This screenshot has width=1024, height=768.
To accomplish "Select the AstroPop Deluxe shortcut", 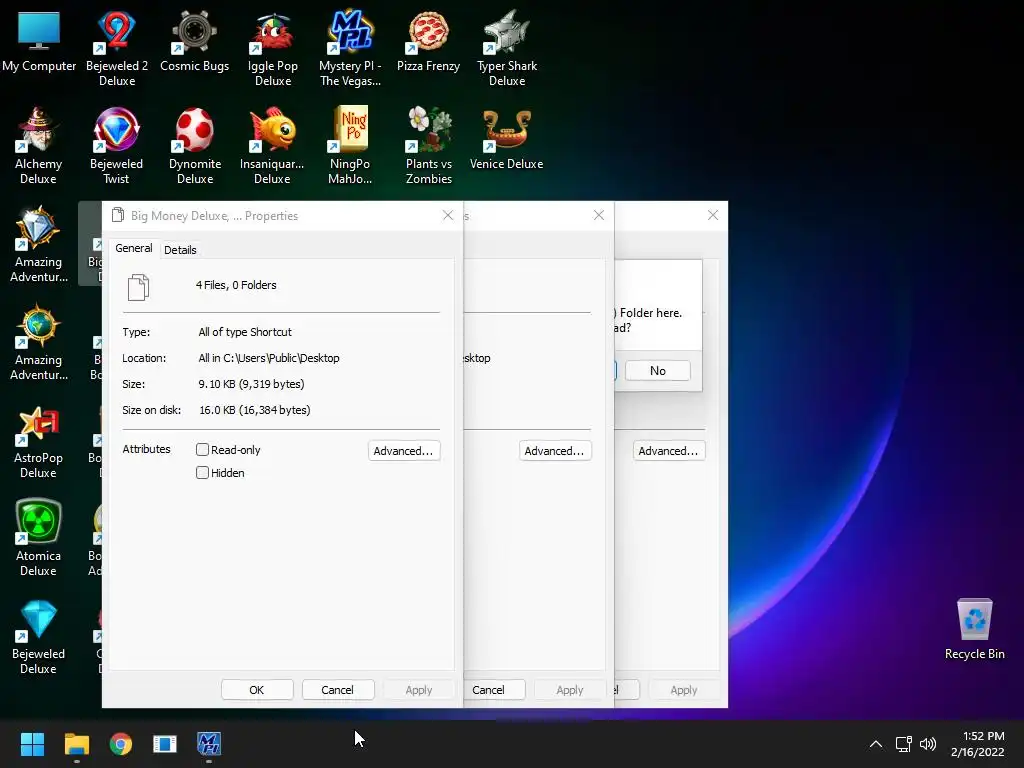I will click(39, 440).
